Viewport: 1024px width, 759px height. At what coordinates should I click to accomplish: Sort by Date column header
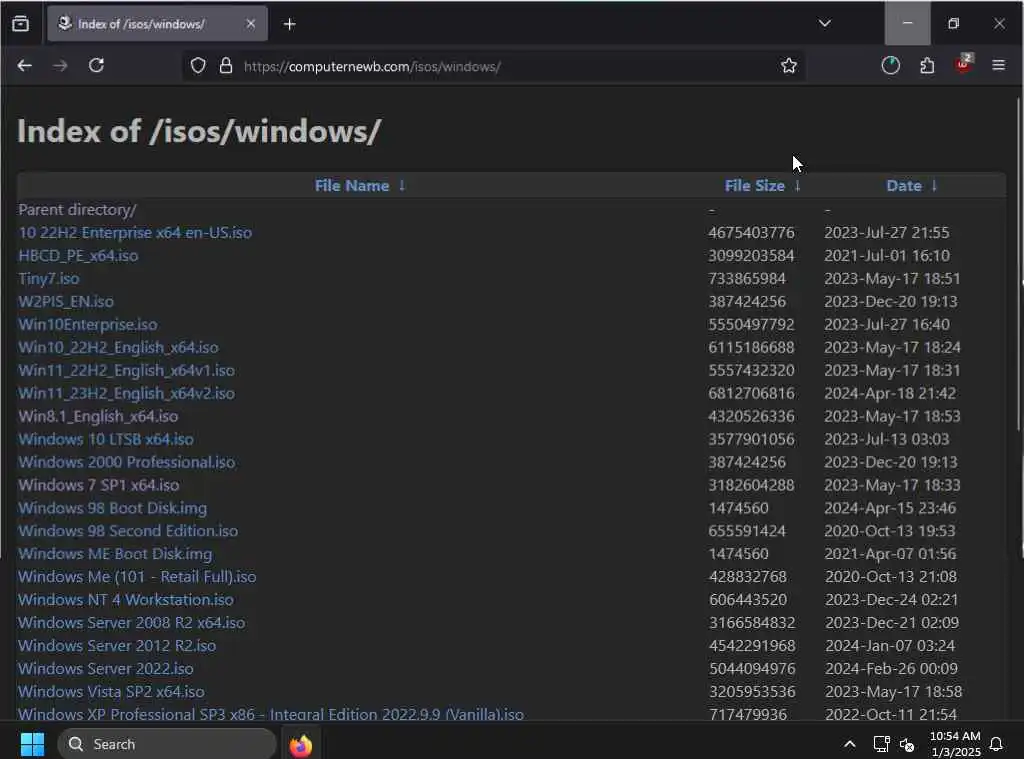point(904,186)
